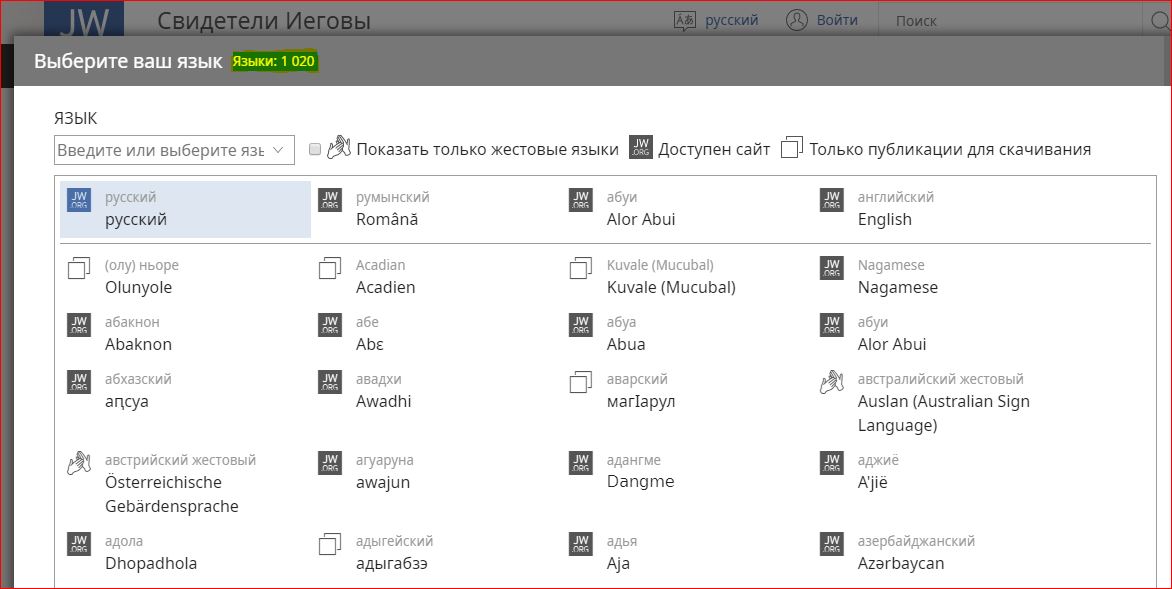Screen dimensions: 1172x589
Task: Click the JW.ORG icon next to Abaknon
Action: (78, 325)
